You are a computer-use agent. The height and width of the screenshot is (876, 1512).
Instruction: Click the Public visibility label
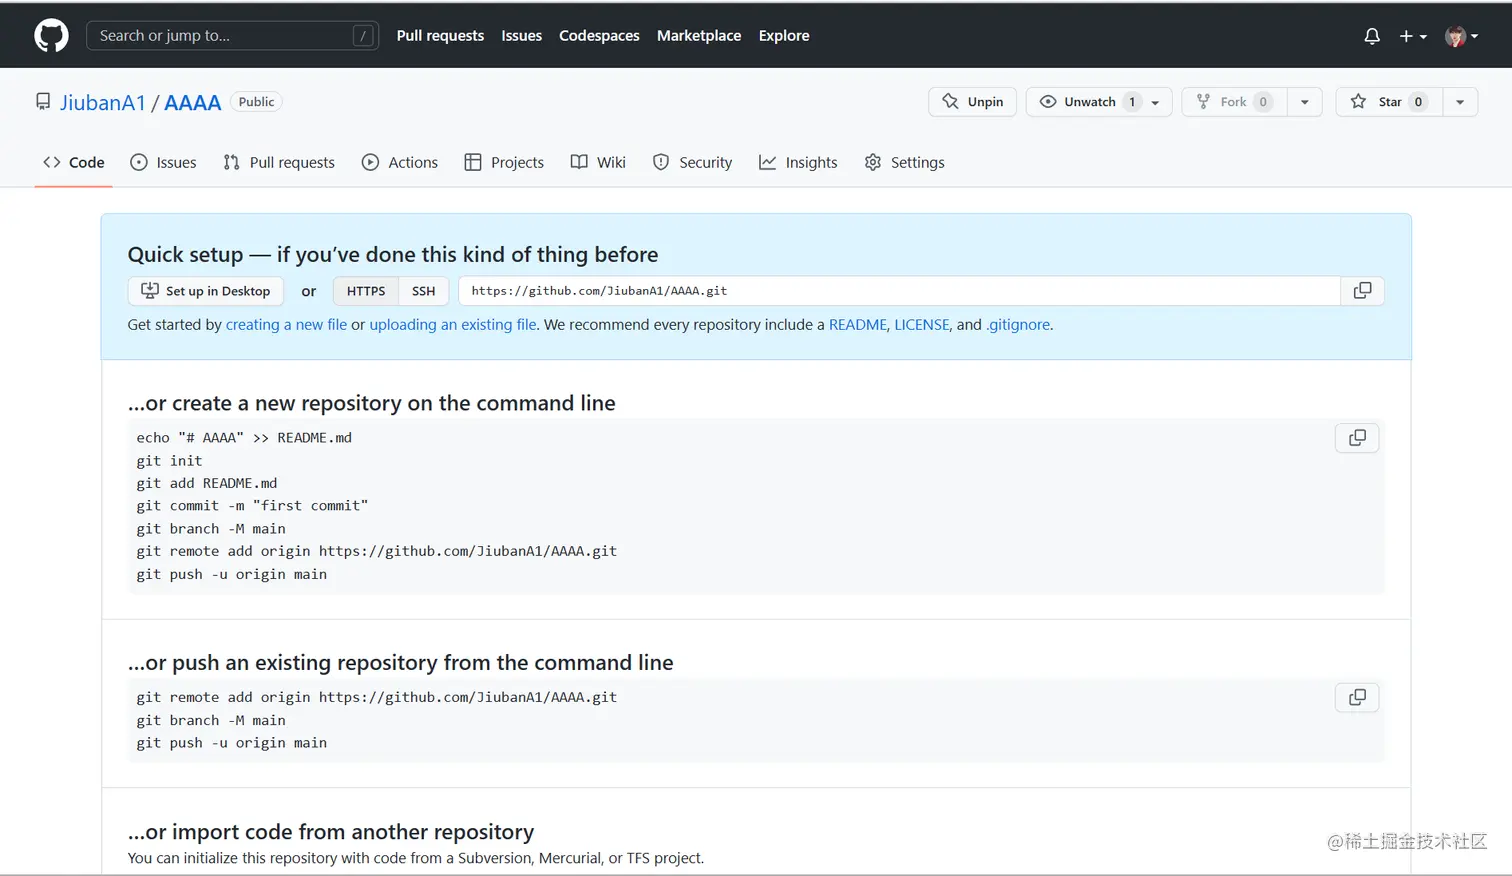[256, 102]
